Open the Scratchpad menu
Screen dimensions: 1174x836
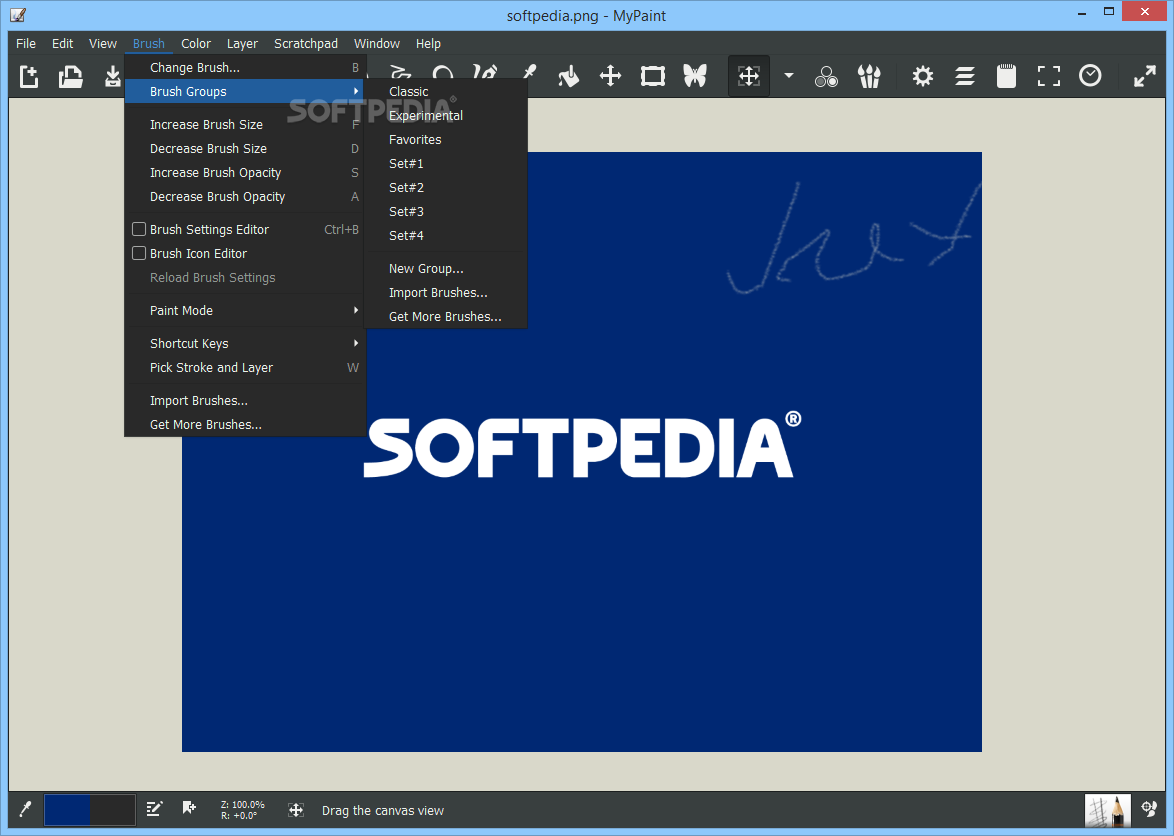(305, 43)
